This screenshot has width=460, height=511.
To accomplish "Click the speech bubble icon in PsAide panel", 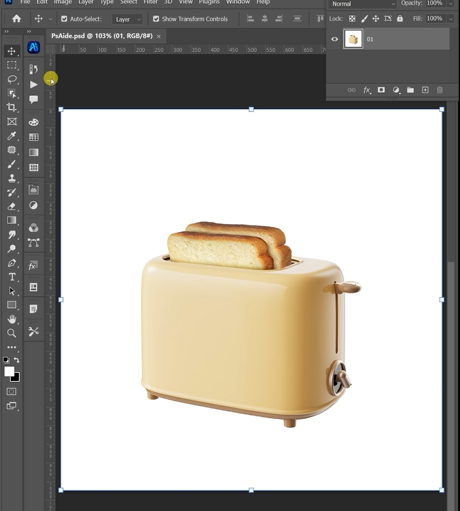I will [x=33, y=99].
